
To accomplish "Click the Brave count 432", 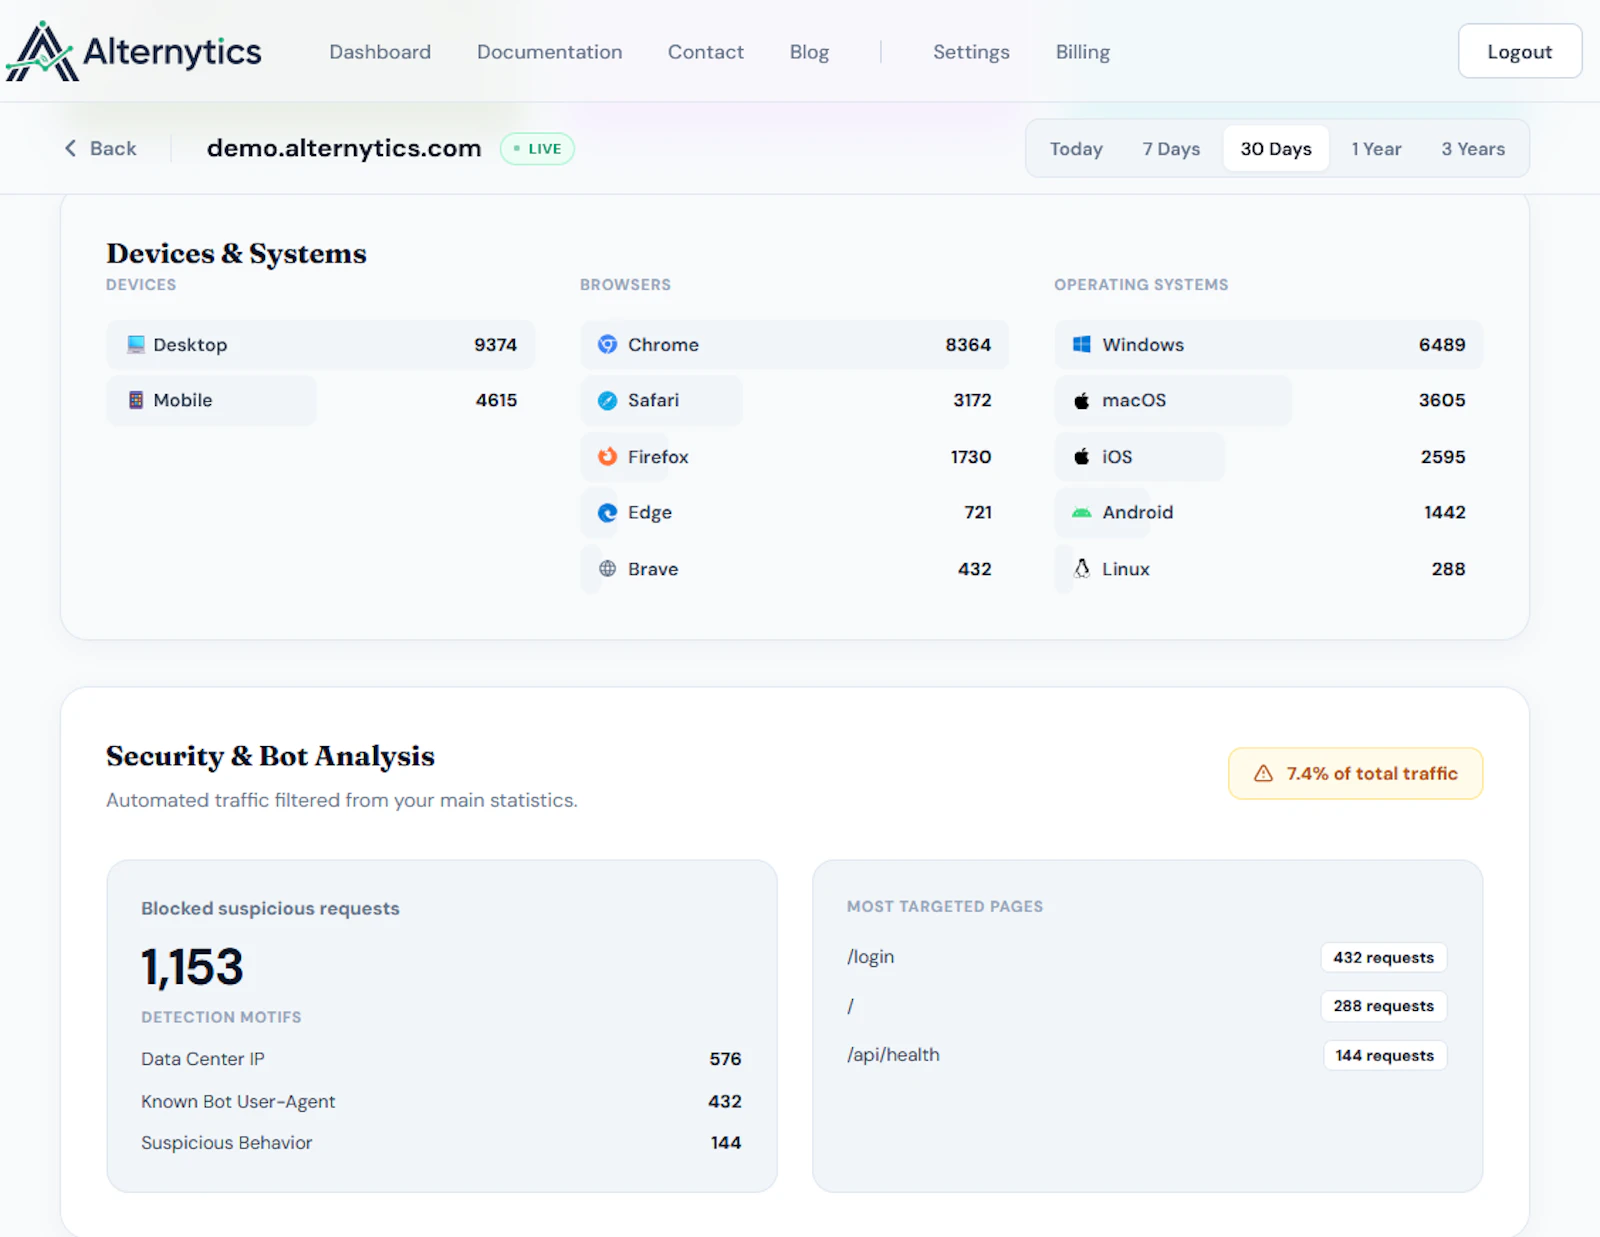I will pyautogui.click(x=975, y=569).
